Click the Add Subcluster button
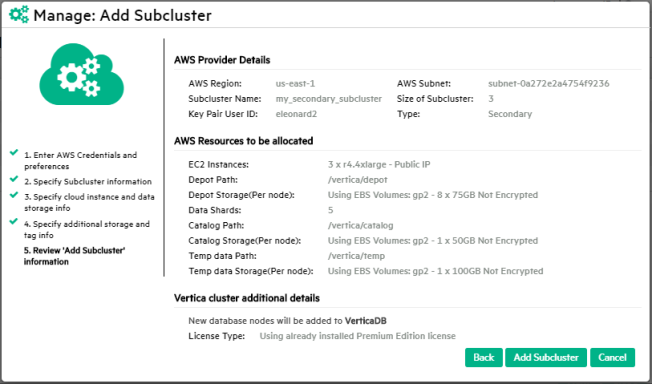Viewport: 652px width, 384px height. (x=546, y=357)
